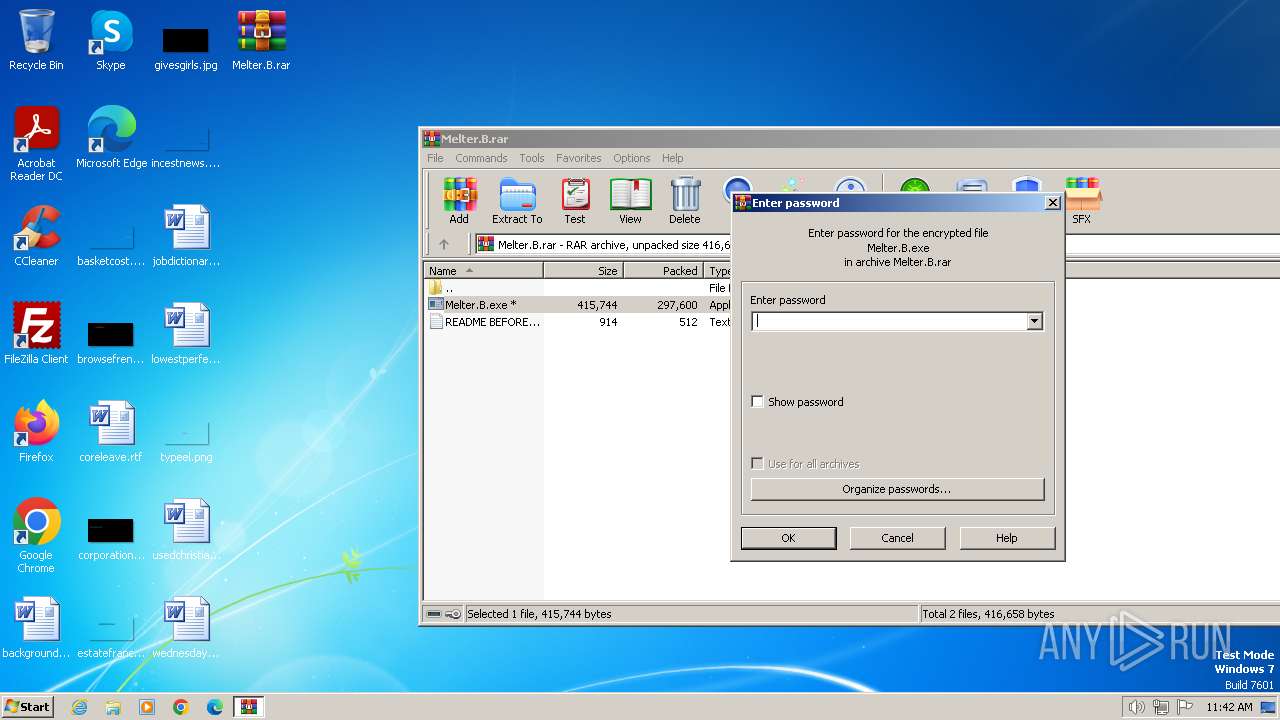The height and width of the screenshot is (720, 1280).
Task: Open the Help menu
Action: (x=673, y=158)
